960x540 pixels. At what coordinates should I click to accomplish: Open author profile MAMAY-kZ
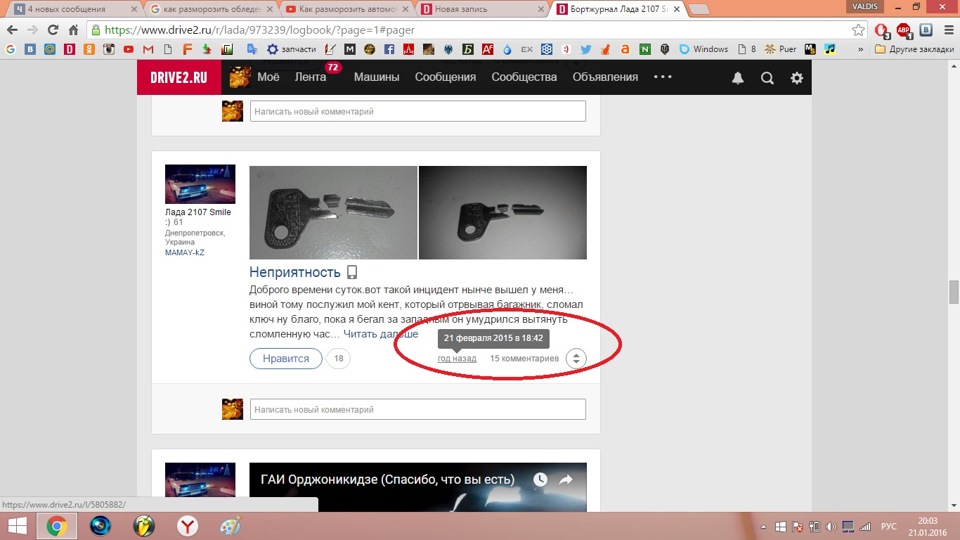tap(184, 252)
